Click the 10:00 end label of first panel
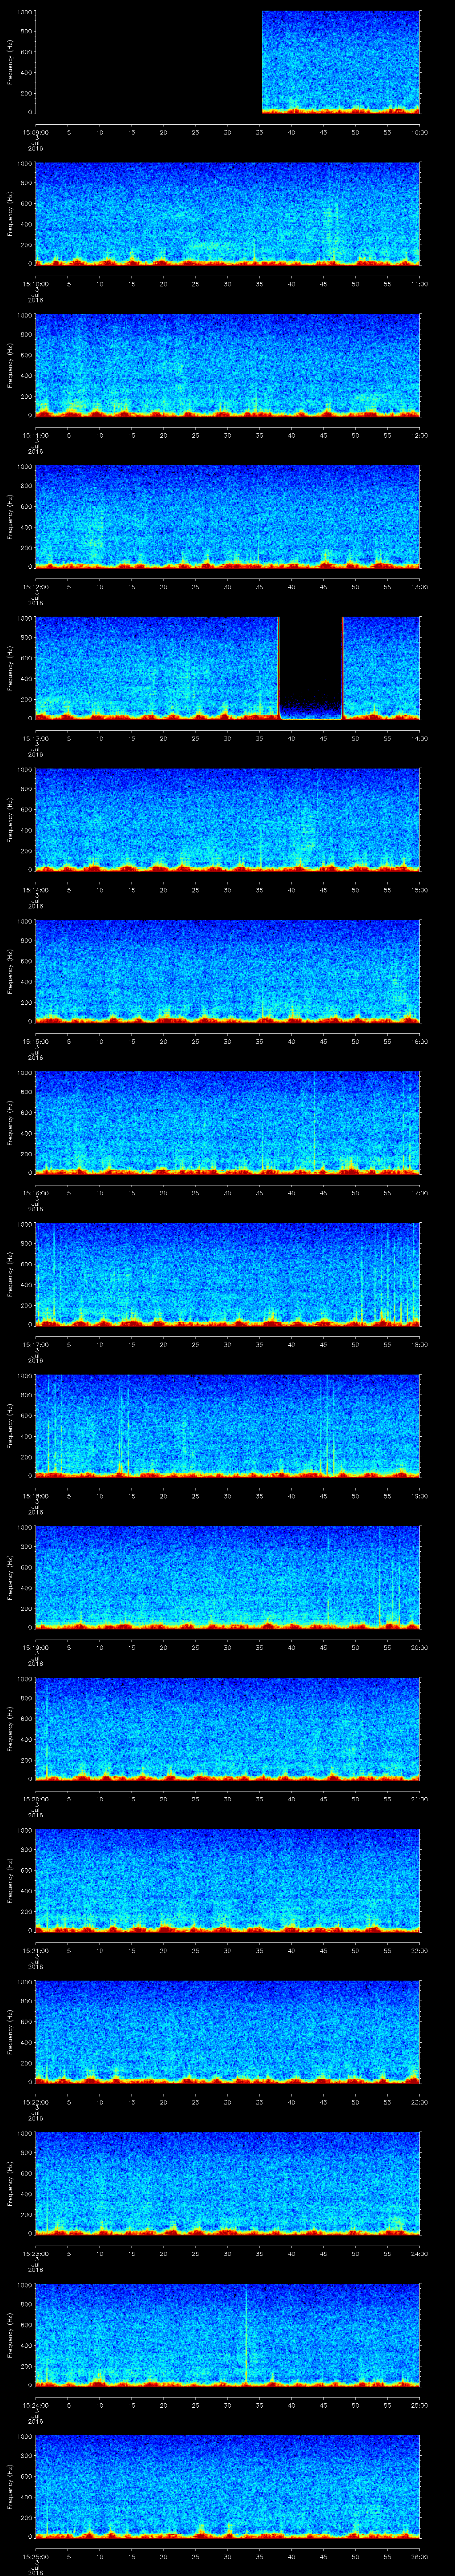This screenshot has width=455, height=2576. click(x=419, y=132)
